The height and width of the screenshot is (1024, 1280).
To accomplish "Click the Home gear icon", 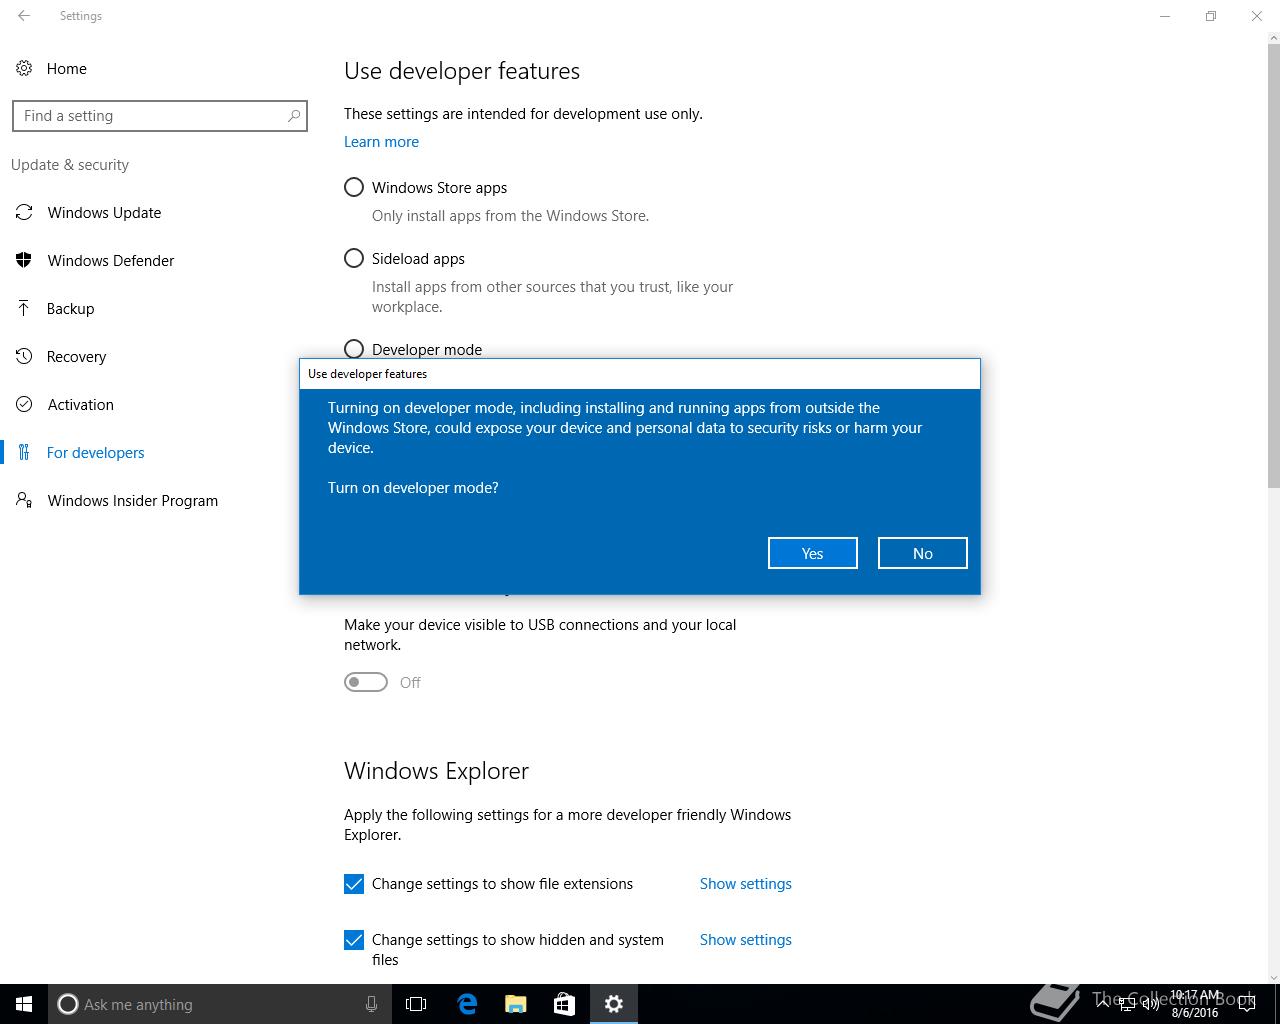I will tap(23, 68).
